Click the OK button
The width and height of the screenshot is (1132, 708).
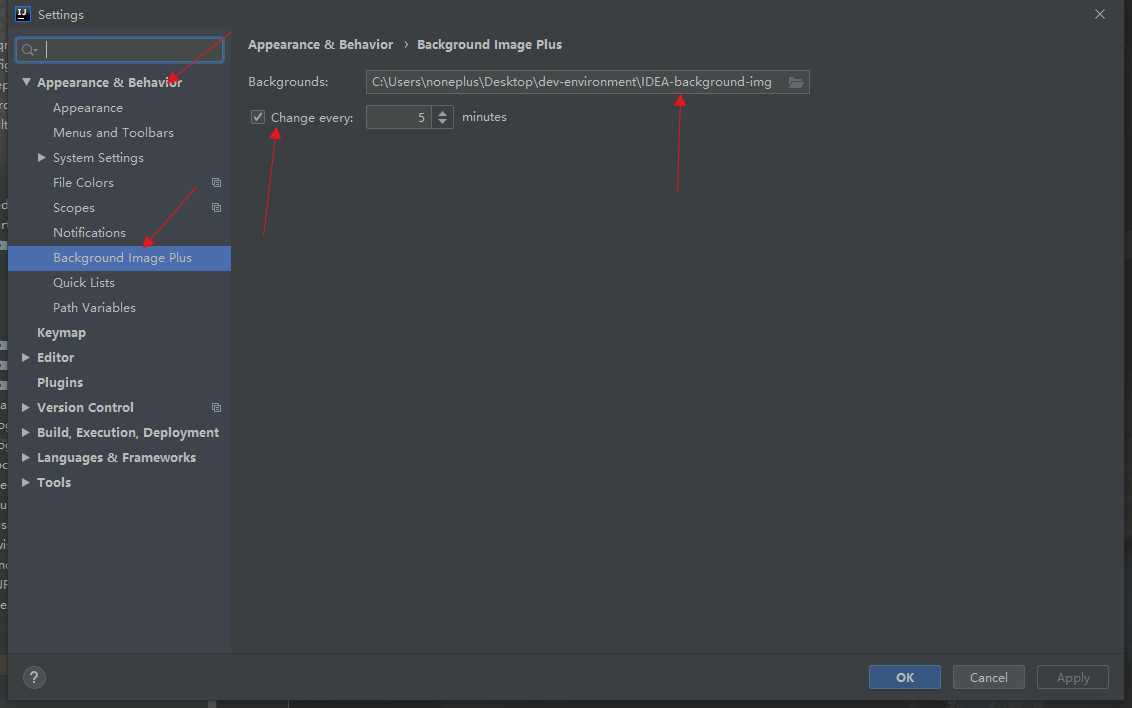tap(905, 677)
